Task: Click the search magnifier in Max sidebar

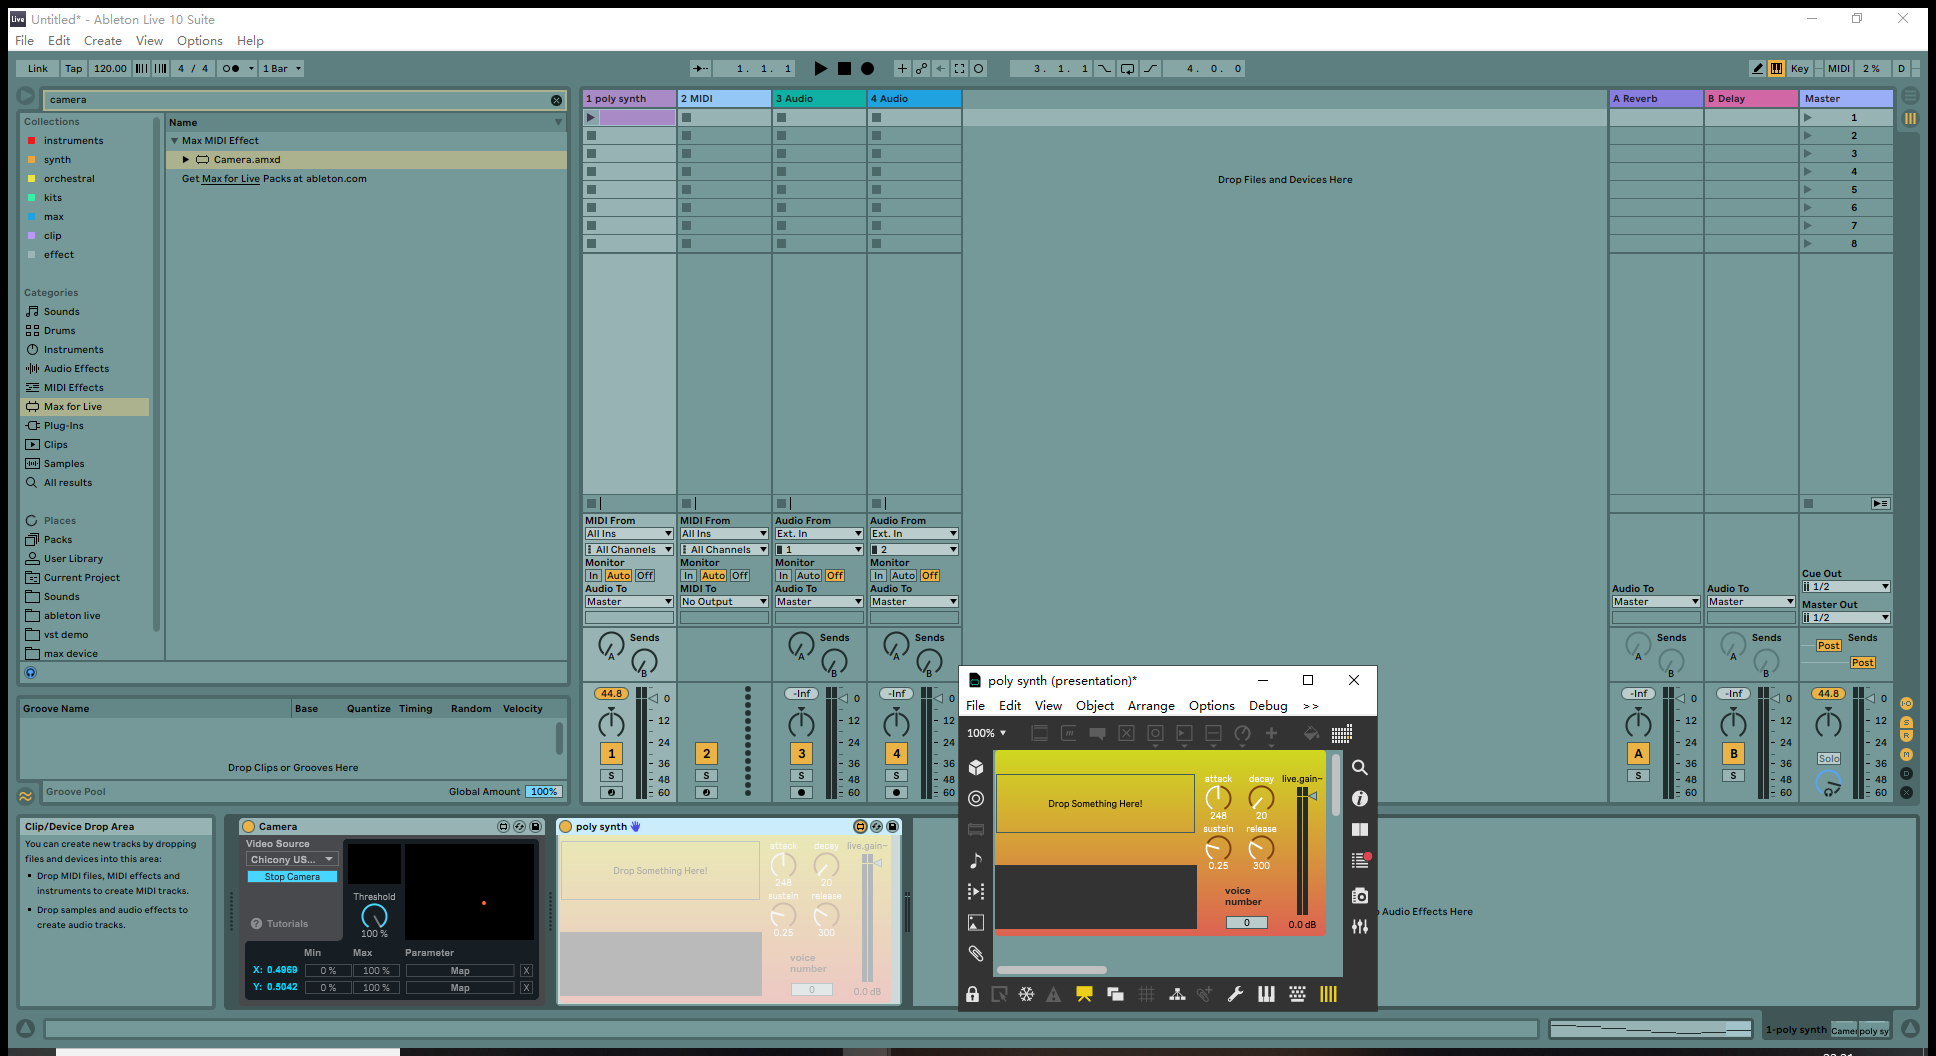Action: click(x=1359, y=767)
